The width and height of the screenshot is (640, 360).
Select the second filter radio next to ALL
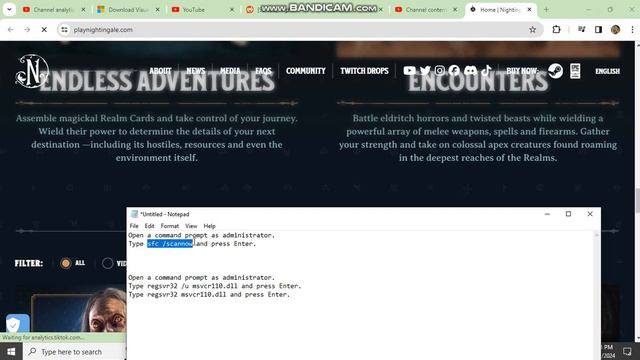pyautogui.click(x=107, y=263)
